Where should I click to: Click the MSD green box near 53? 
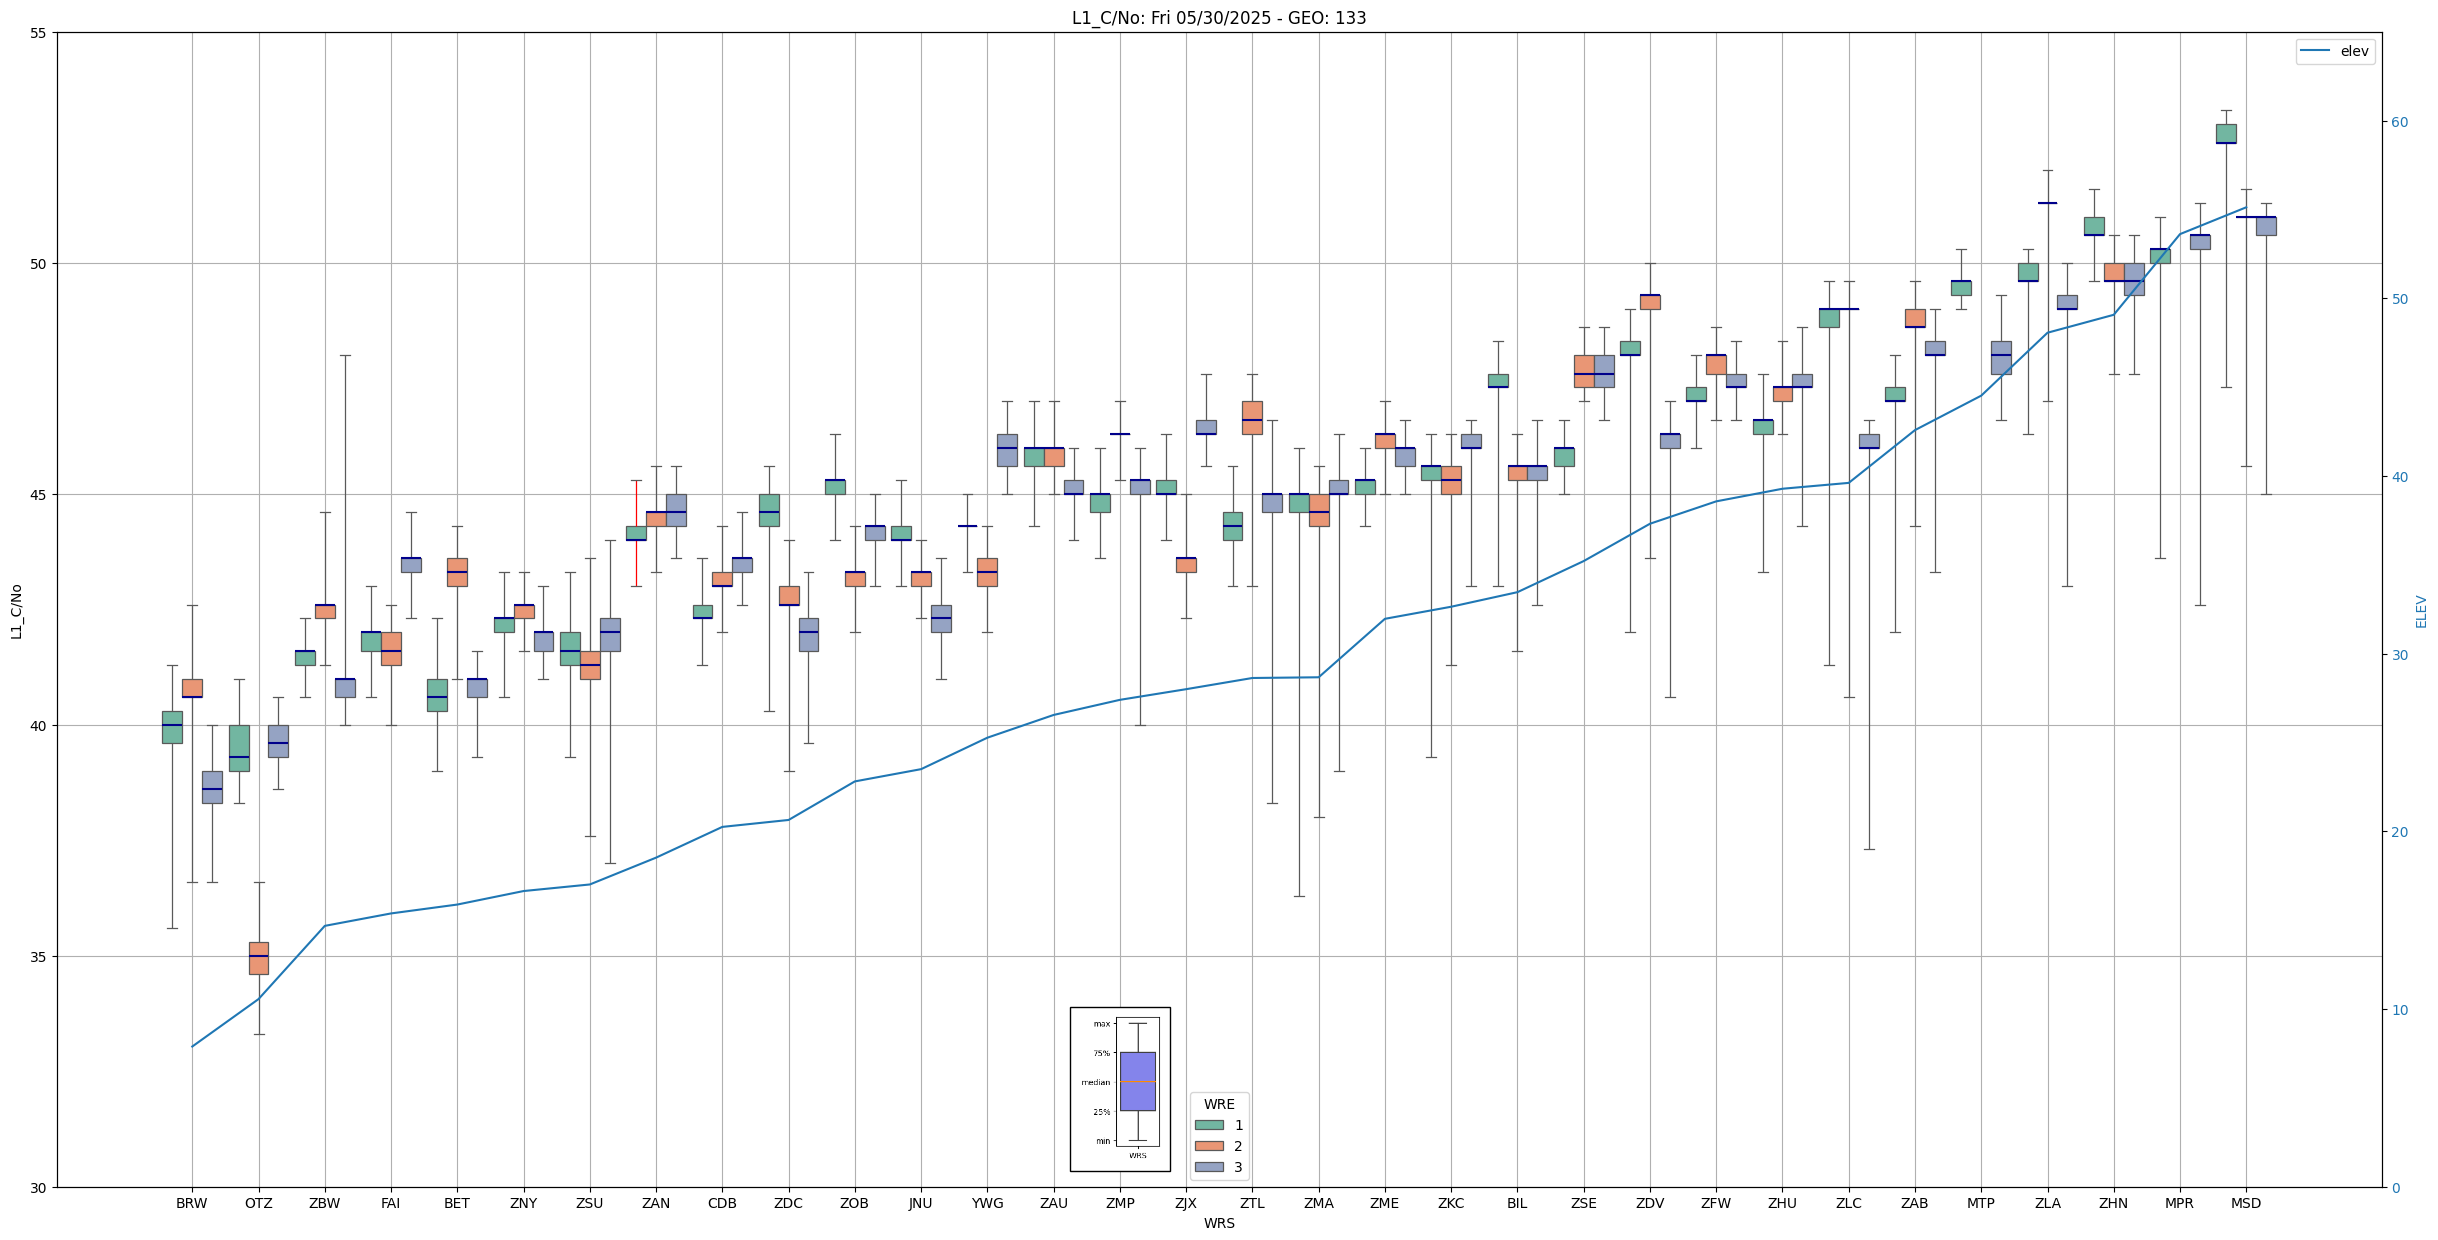click(x=2226, y=133)
